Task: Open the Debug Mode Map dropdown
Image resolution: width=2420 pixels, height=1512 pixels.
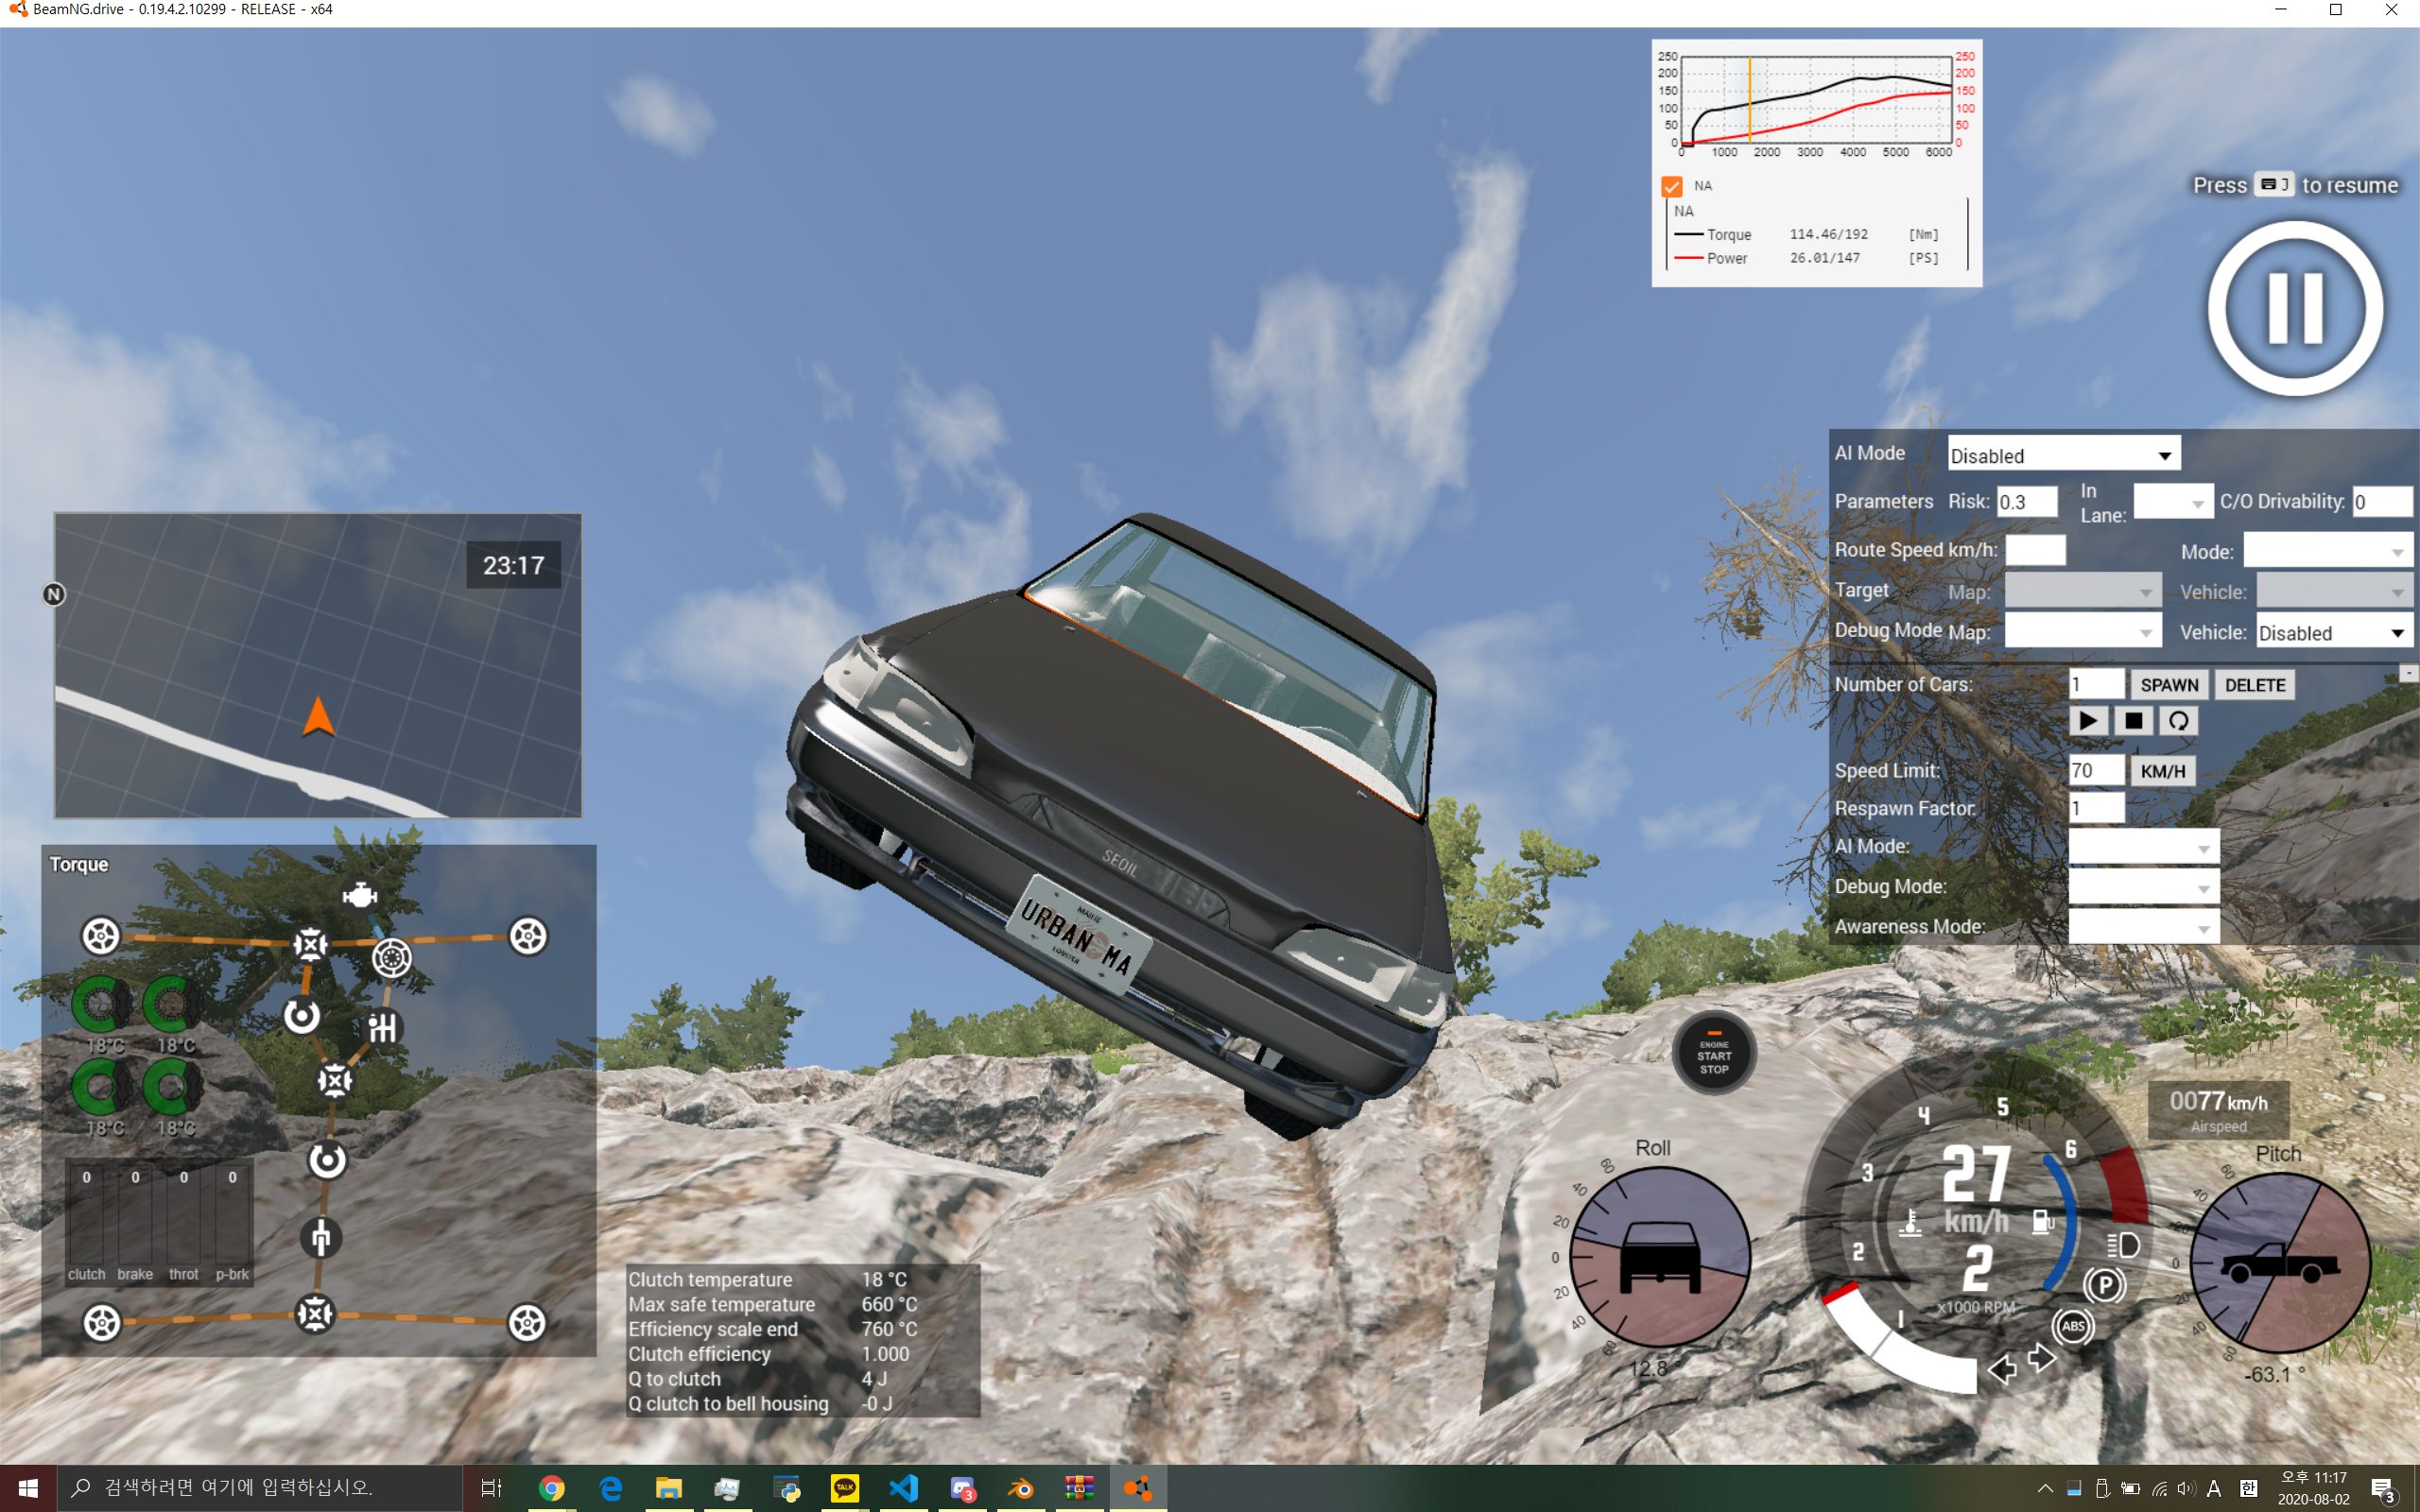Action: pyautogui.click(x=2083, y=631)
